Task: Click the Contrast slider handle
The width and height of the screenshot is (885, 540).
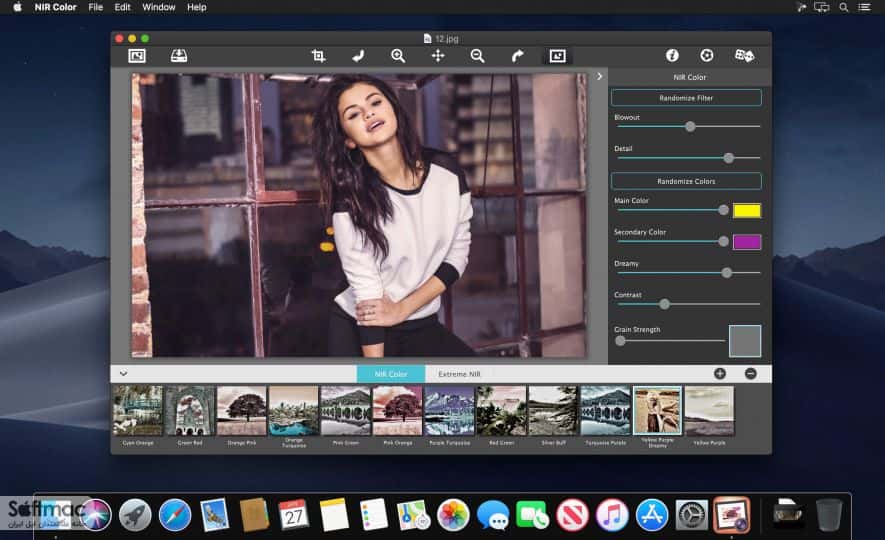Action: tap(664, 304)
